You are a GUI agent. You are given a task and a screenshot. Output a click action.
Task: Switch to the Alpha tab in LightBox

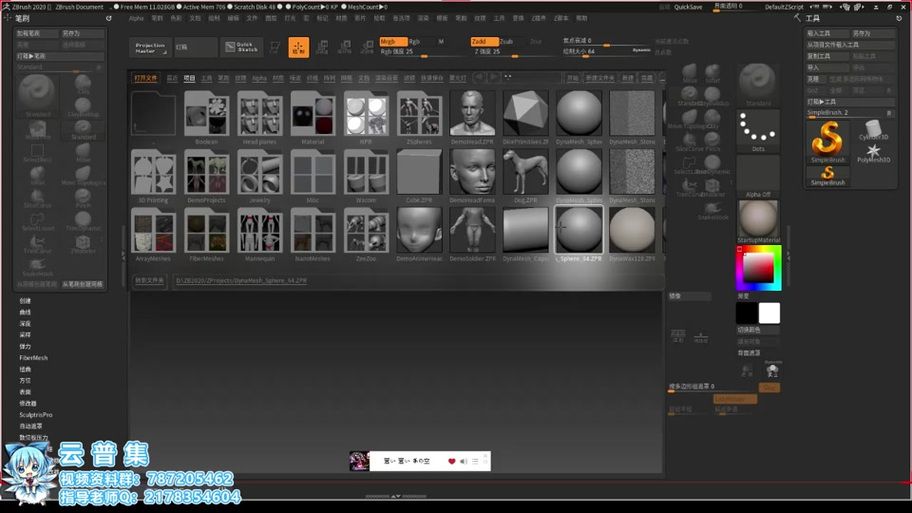259,78
